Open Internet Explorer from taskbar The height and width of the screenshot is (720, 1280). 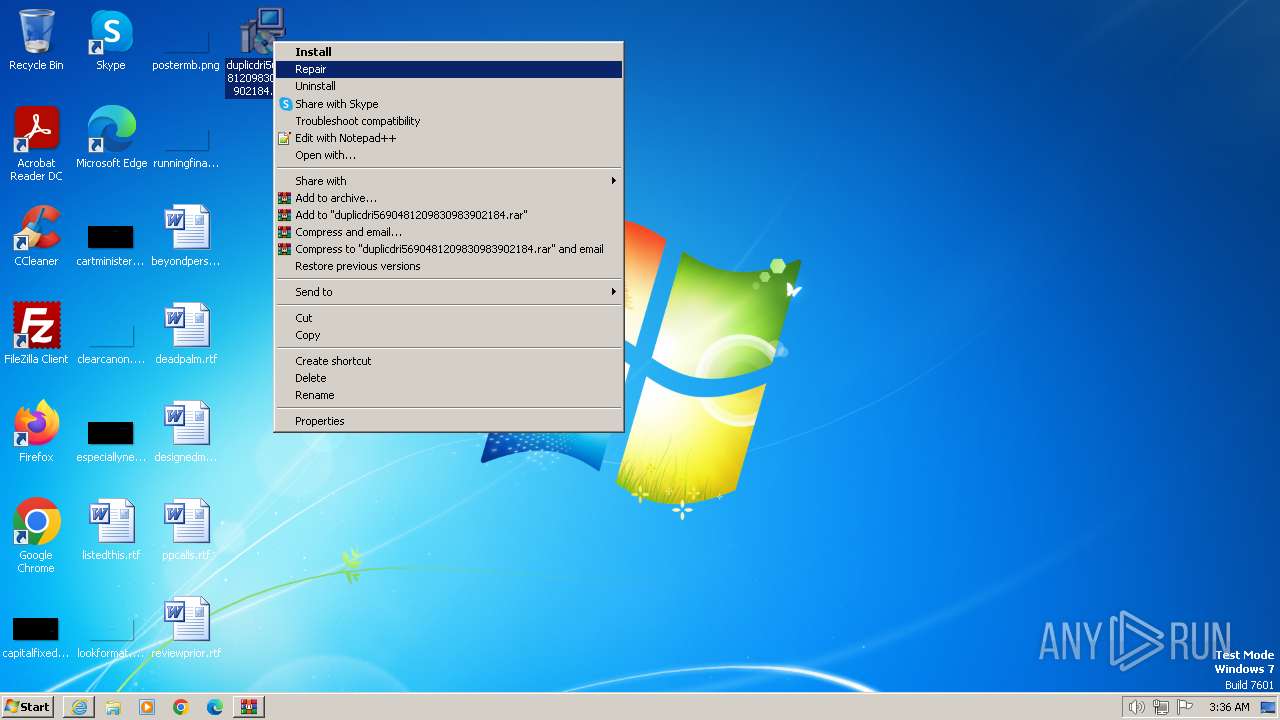point(79,707)
